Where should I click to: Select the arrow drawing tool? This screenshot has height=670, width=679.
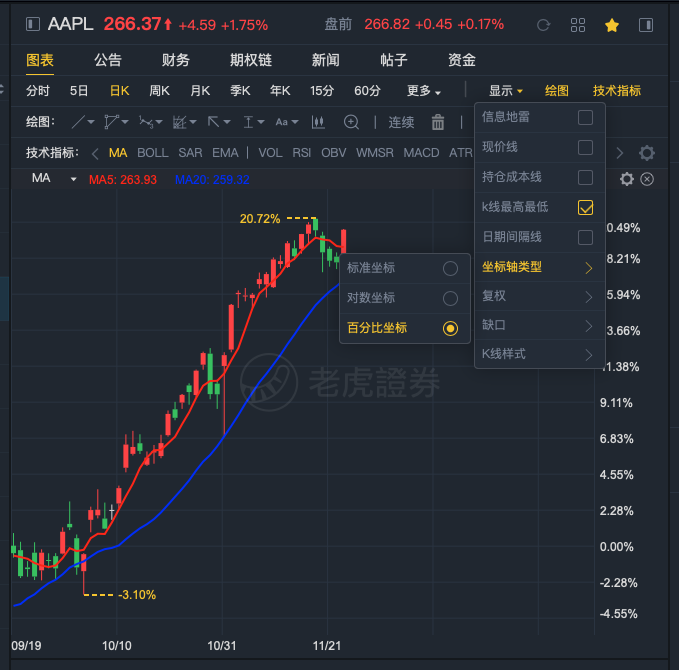point(213,122)
